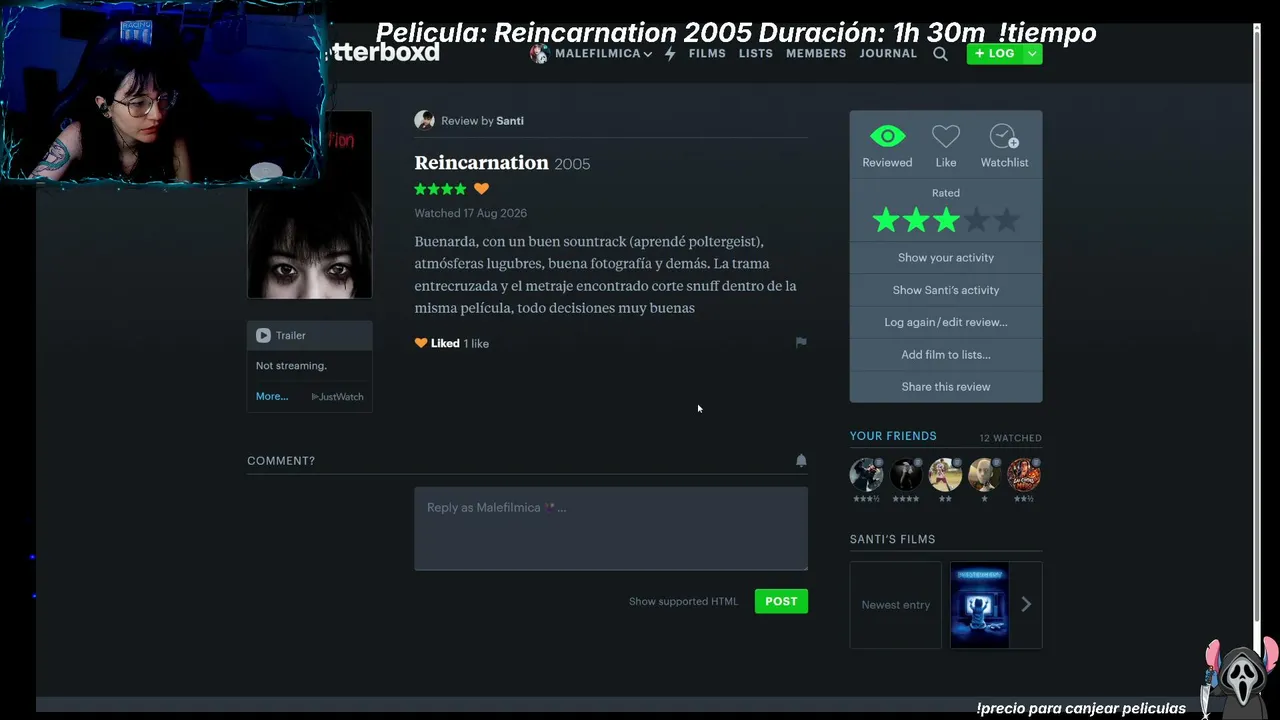Open the 12 Watched link

(1010, 438)
